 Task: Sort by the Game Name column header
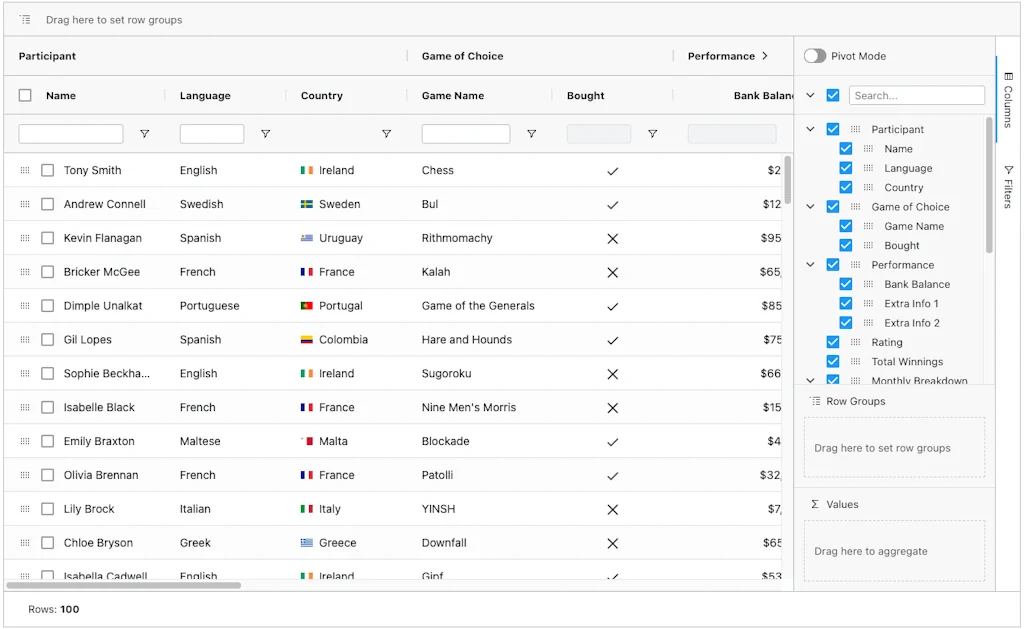[x=453, y=96]
